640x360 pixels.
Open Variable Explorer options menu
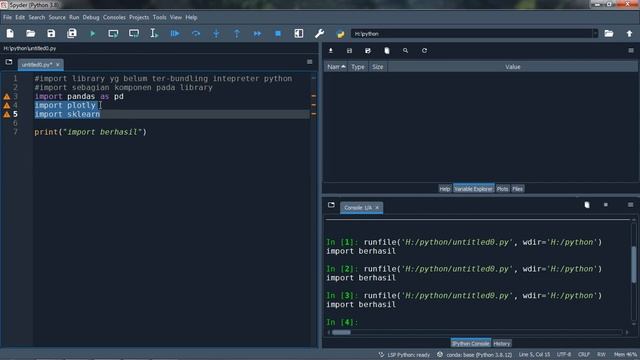pos(631,51)
